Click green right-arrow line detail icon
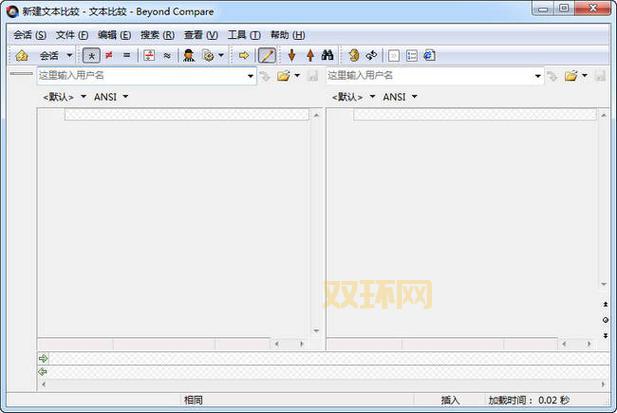The image size is (617, 413). tap(43, 358)
